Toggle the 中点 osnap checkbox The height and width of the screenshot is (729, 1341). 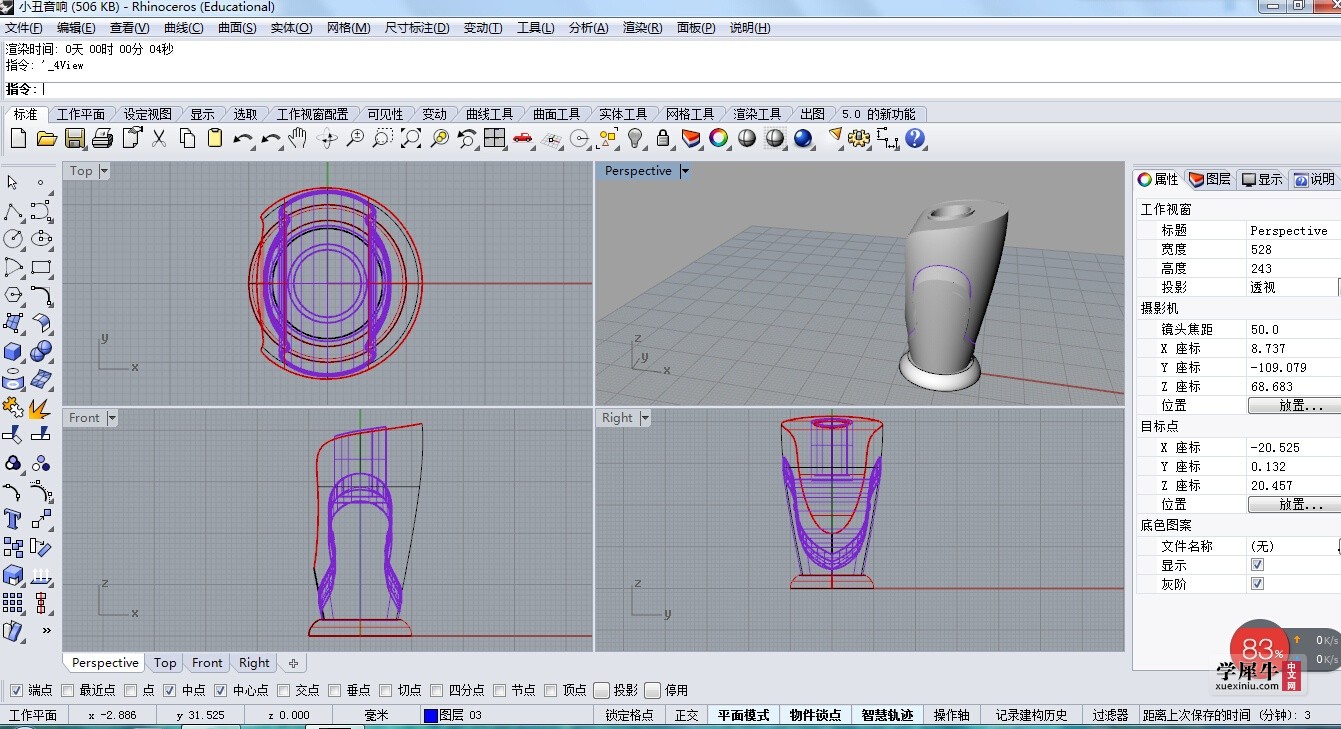pos(169,690)
